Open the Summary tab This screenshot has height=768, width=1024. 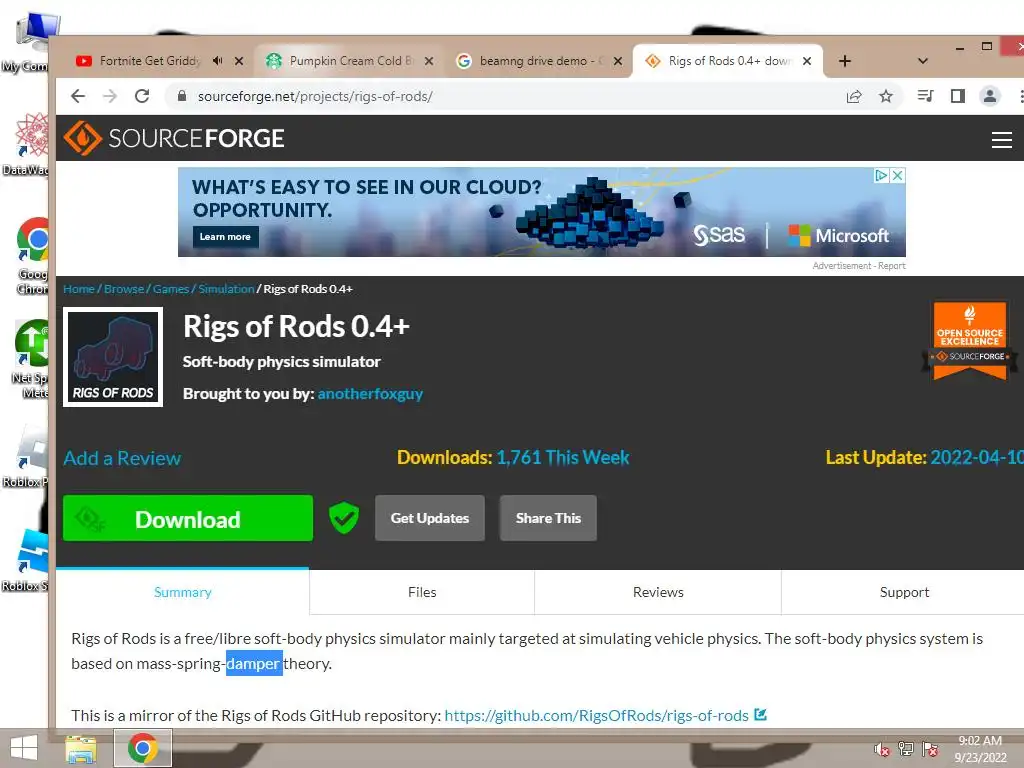click(x=182, y=592)
